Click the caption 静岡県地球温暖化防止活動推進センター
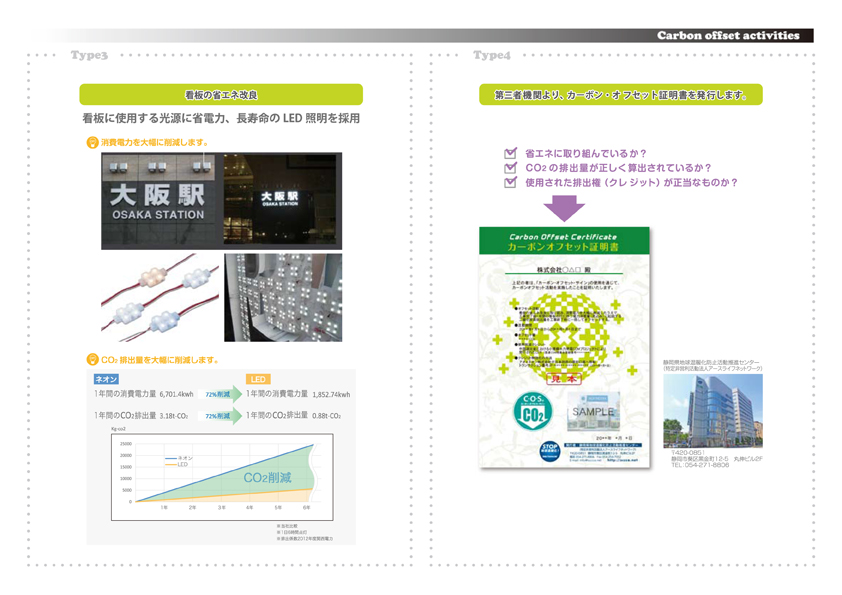This screenshot has height=595, width=842. coord(711,363)
